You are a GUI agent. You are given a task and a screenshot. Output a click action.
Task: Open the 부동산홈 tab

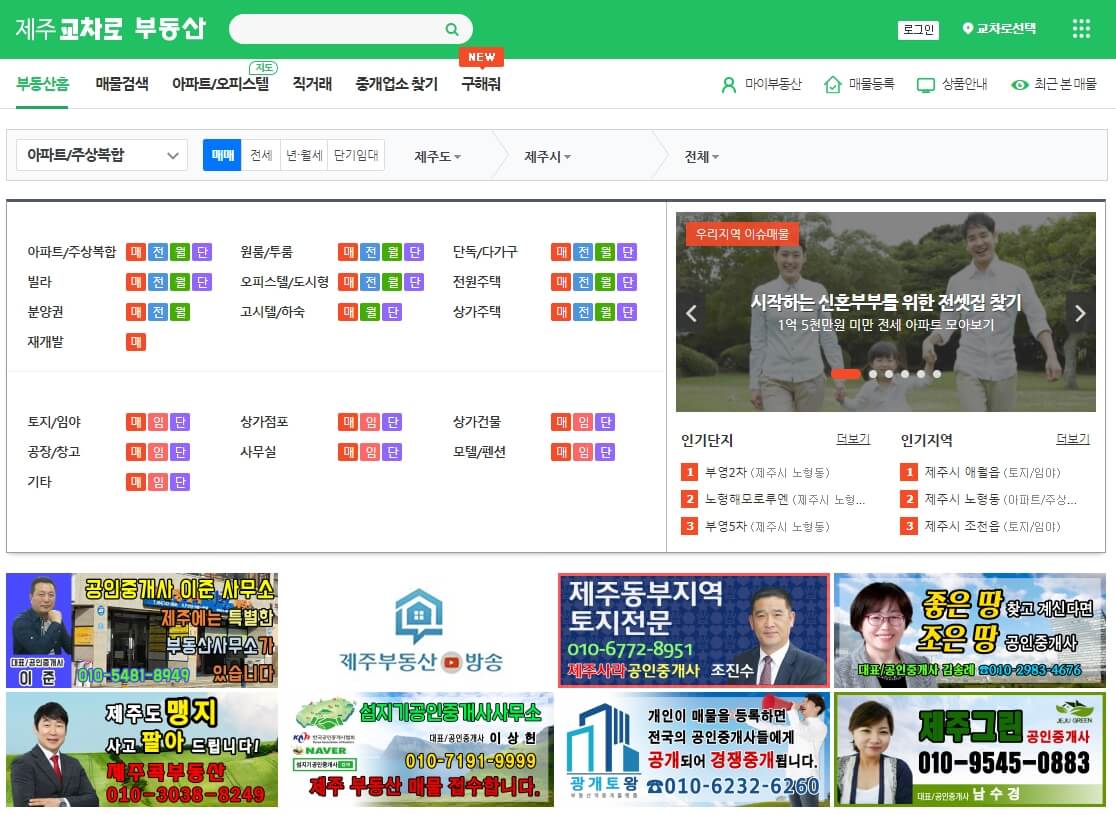coord(43,84)
